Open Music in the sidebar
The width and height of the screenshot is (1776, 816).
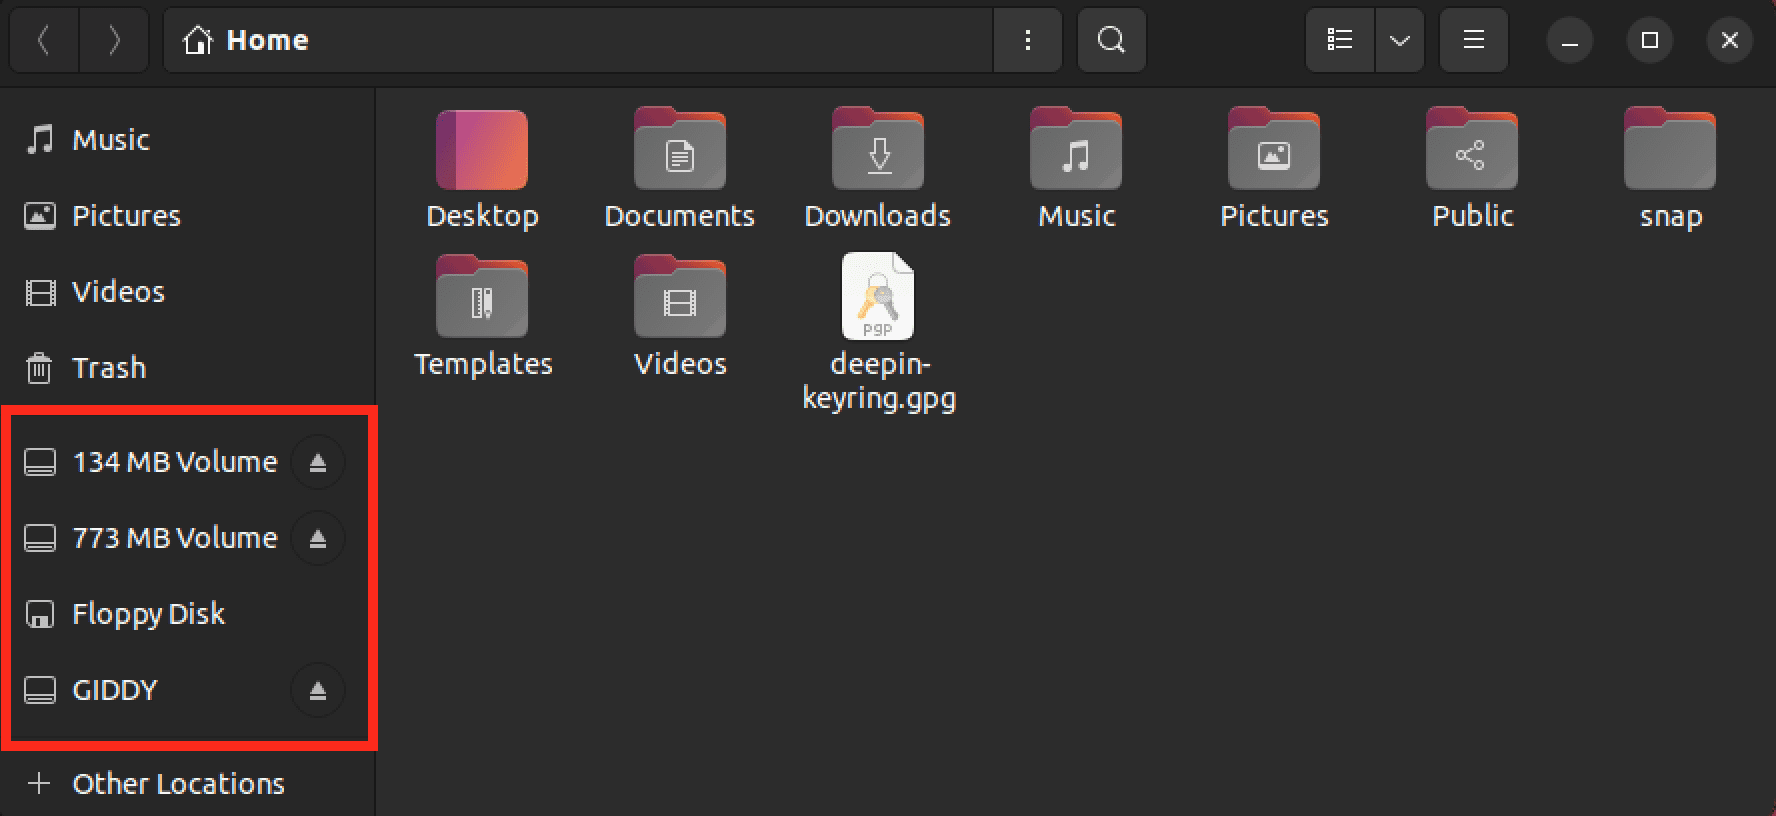188,140
